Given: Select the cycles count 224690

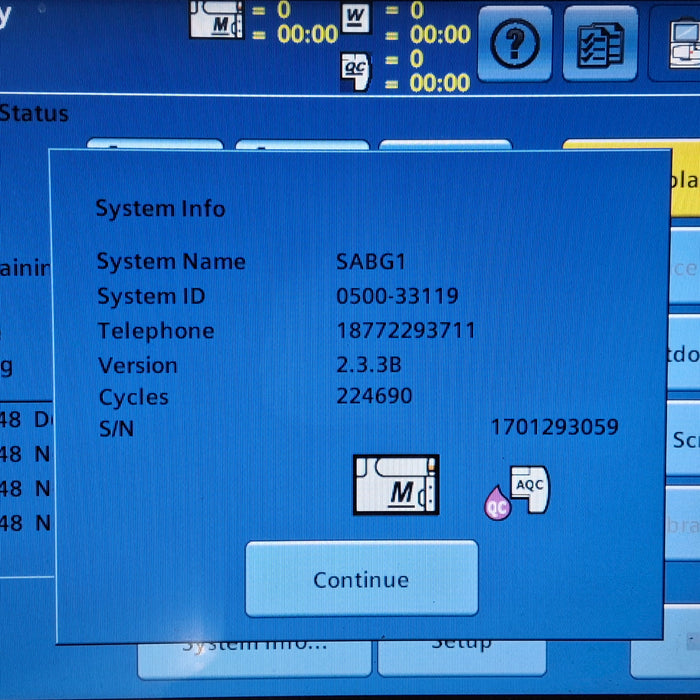Looking at the screenshot, I should pos(374,396).
